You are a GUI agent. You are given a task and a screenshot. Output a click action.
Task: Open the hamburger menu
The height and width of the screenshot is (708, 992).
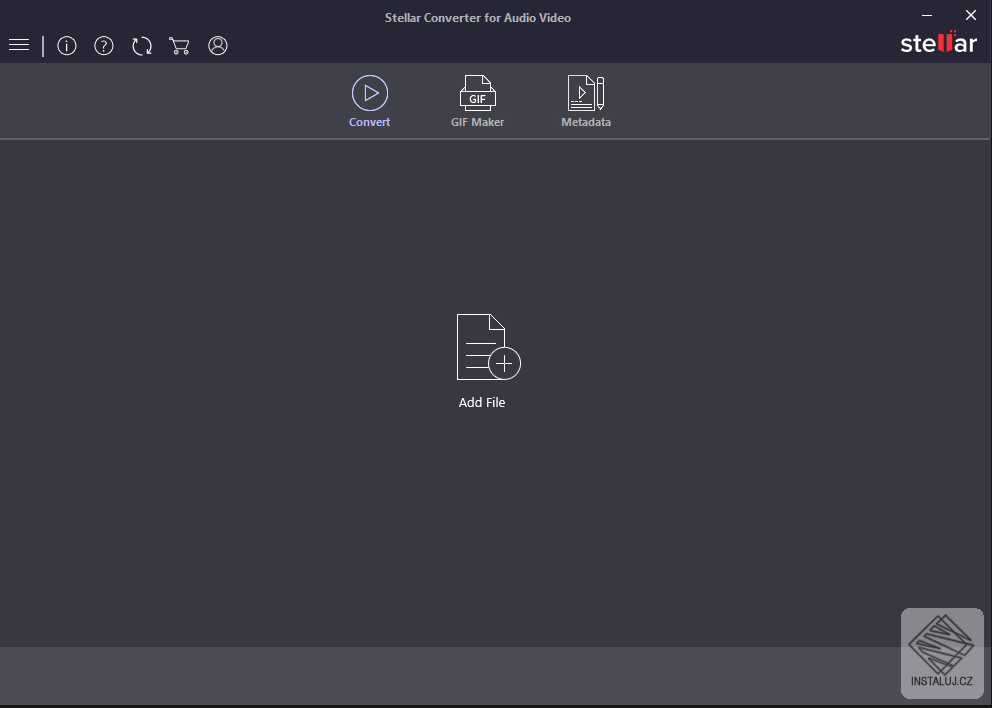coord(19,45)
